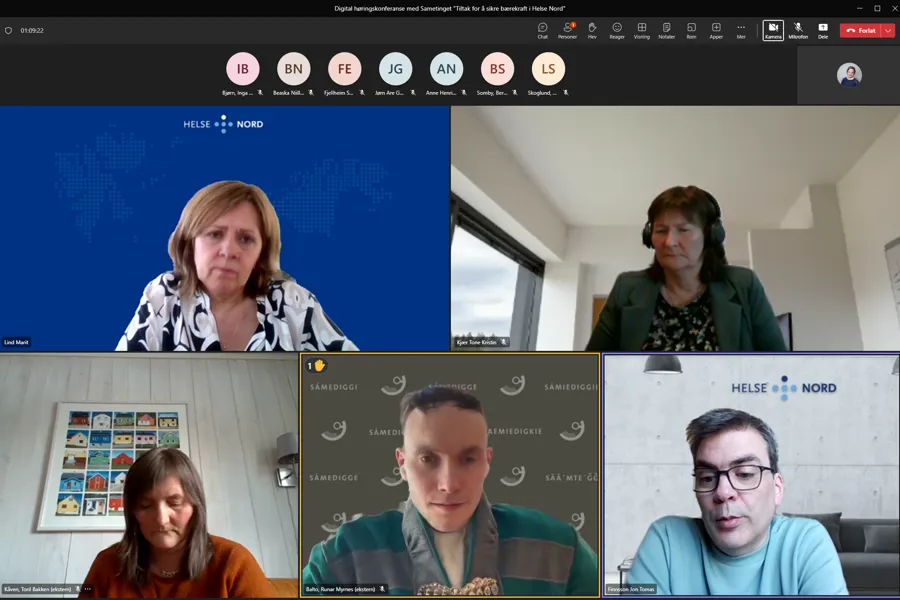900x600 pixels.
Task: Expand the Mer more options menu
Action: click(741, 30)
